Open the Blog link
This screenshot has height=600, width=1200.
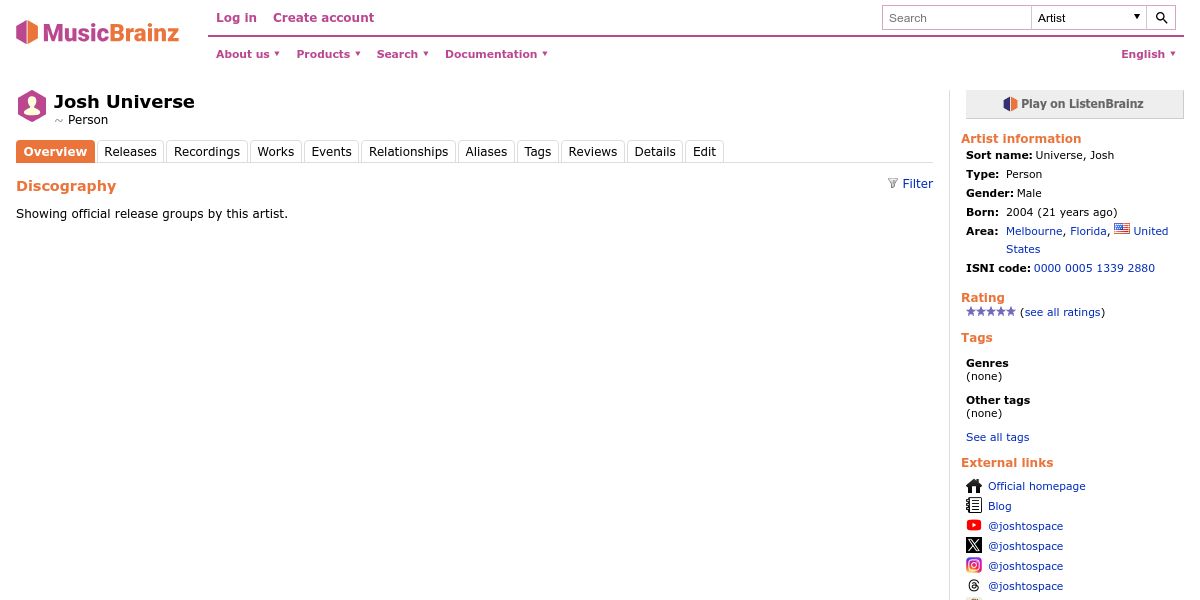pyautogui.click(x=999, y=506)
